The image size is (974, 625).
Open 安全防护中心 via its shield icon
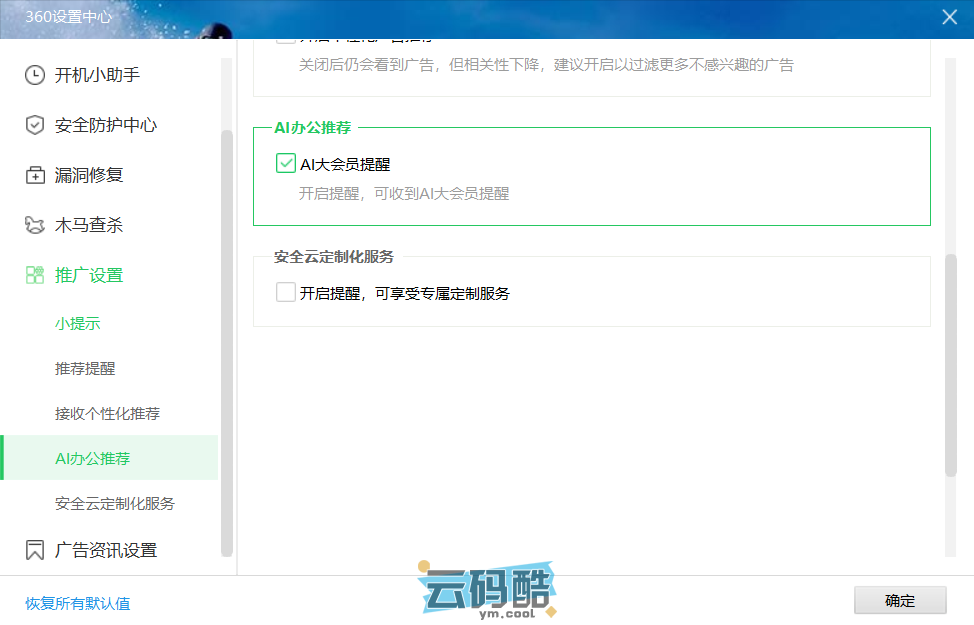click(x=33, y=125)
